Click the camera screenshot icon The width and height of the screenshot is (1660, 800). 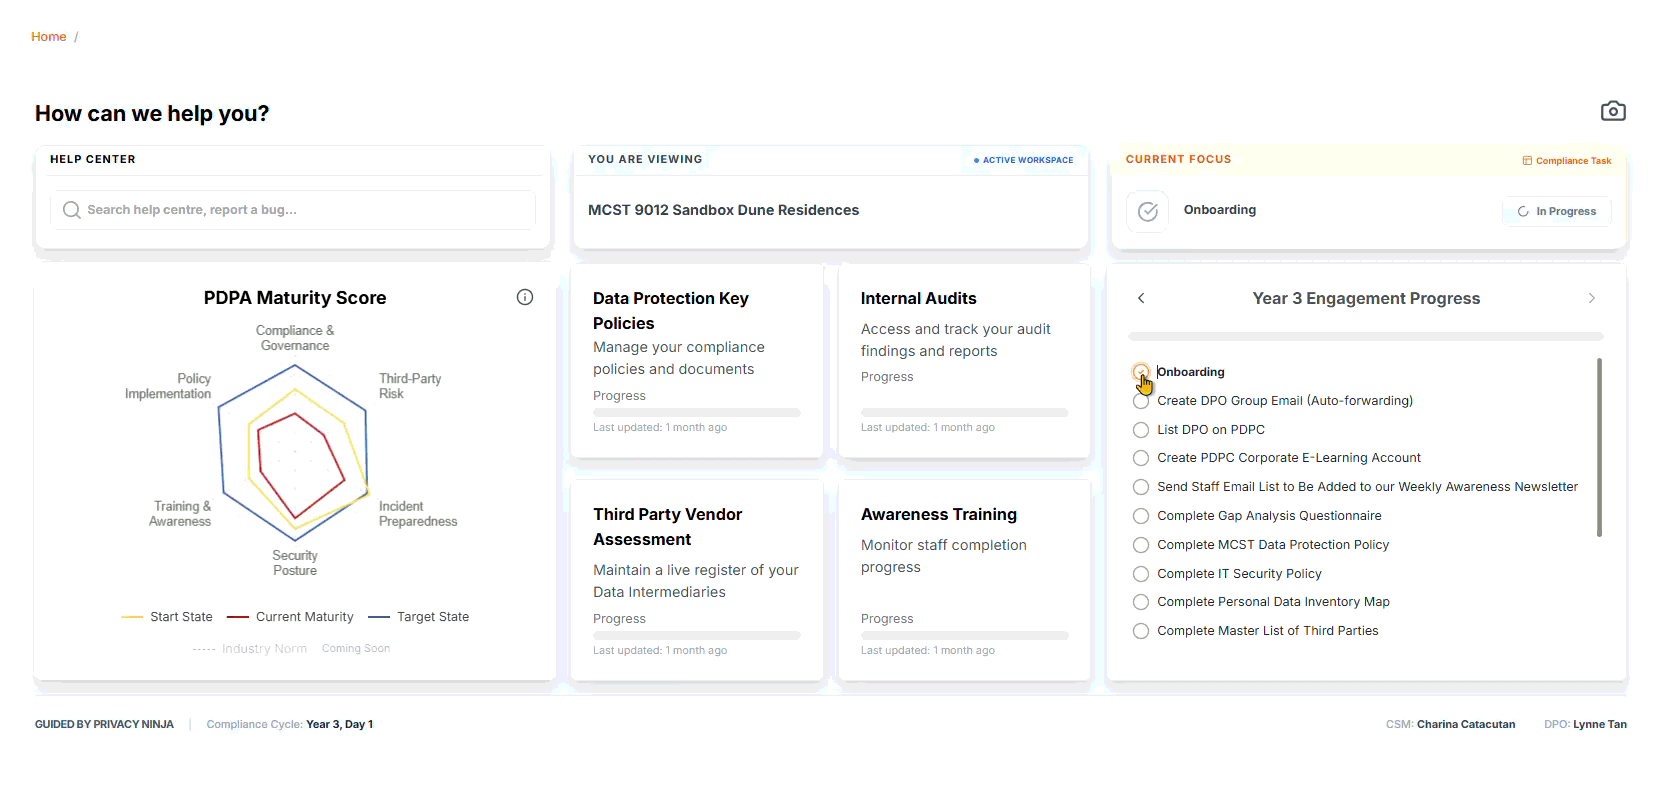click(x=1612, y=111)
